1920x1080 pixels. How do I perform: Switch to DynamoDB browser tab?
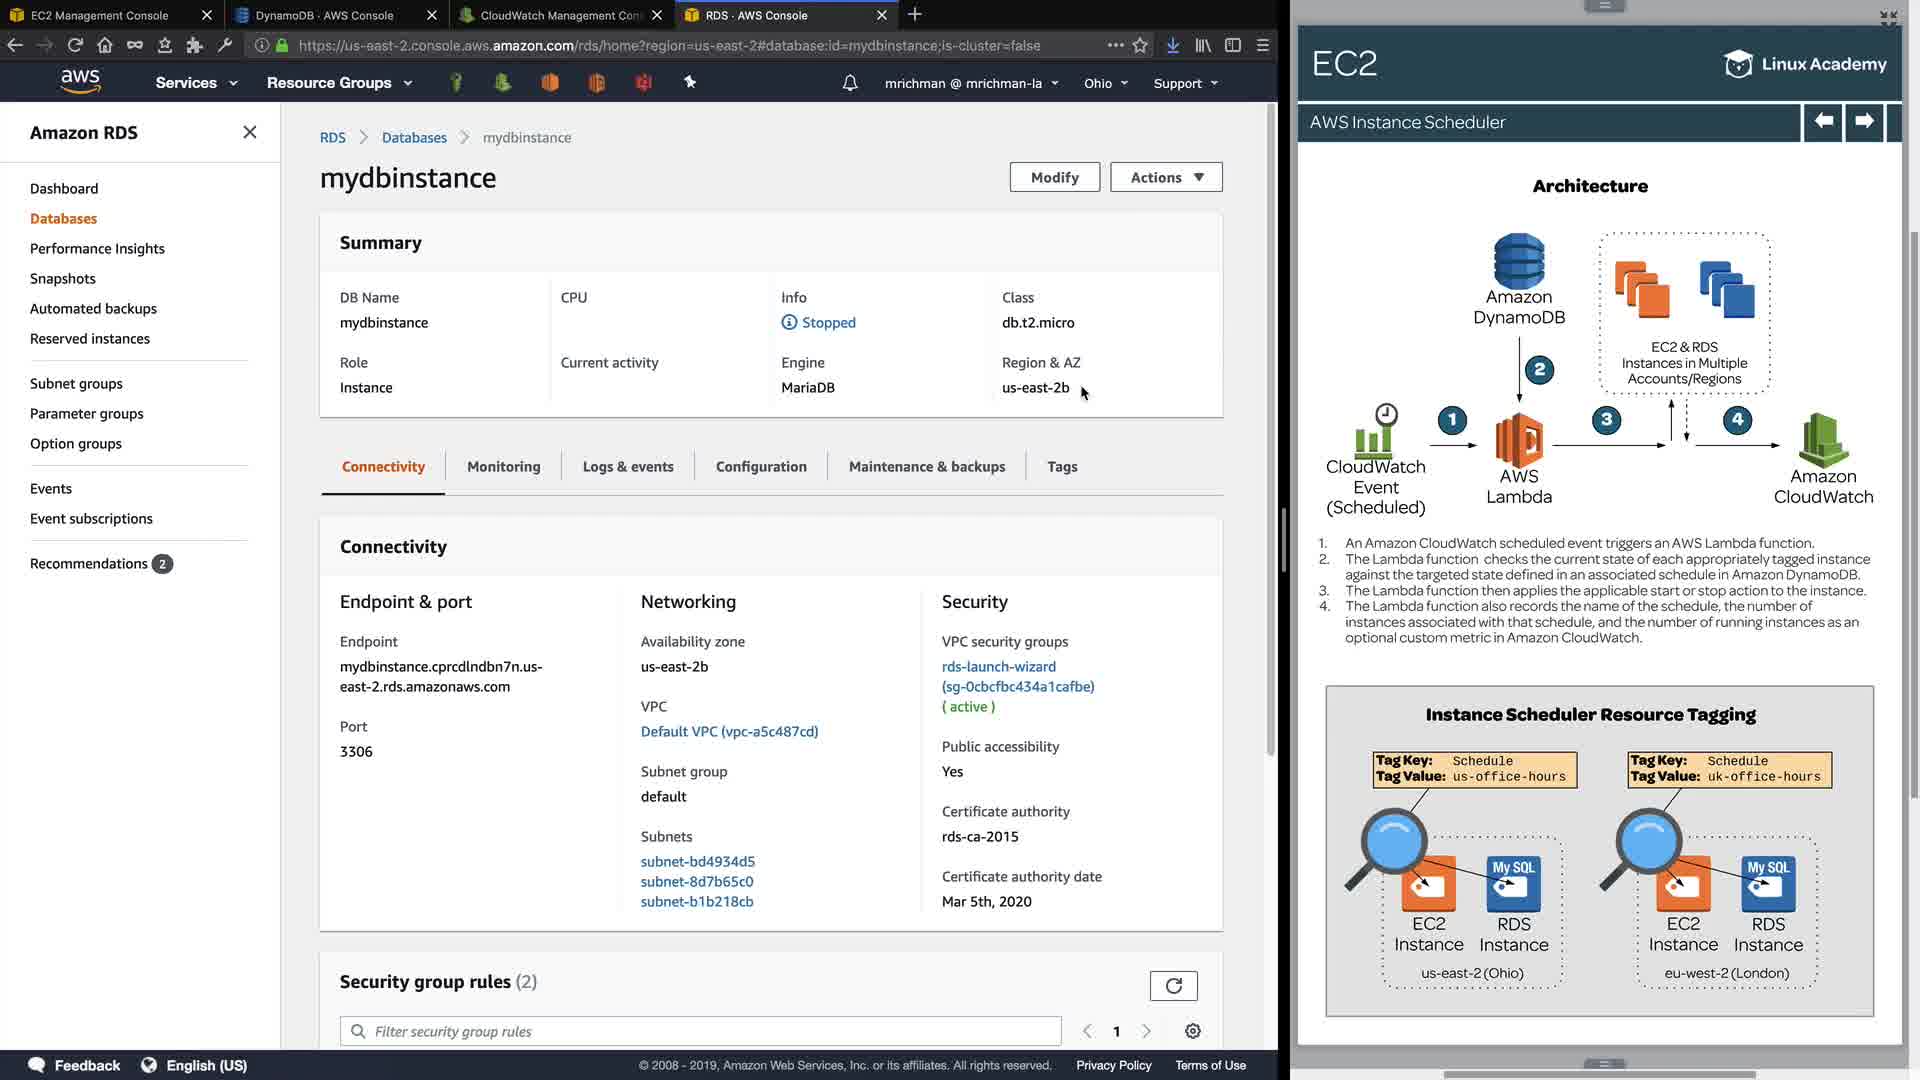point(324,15)
